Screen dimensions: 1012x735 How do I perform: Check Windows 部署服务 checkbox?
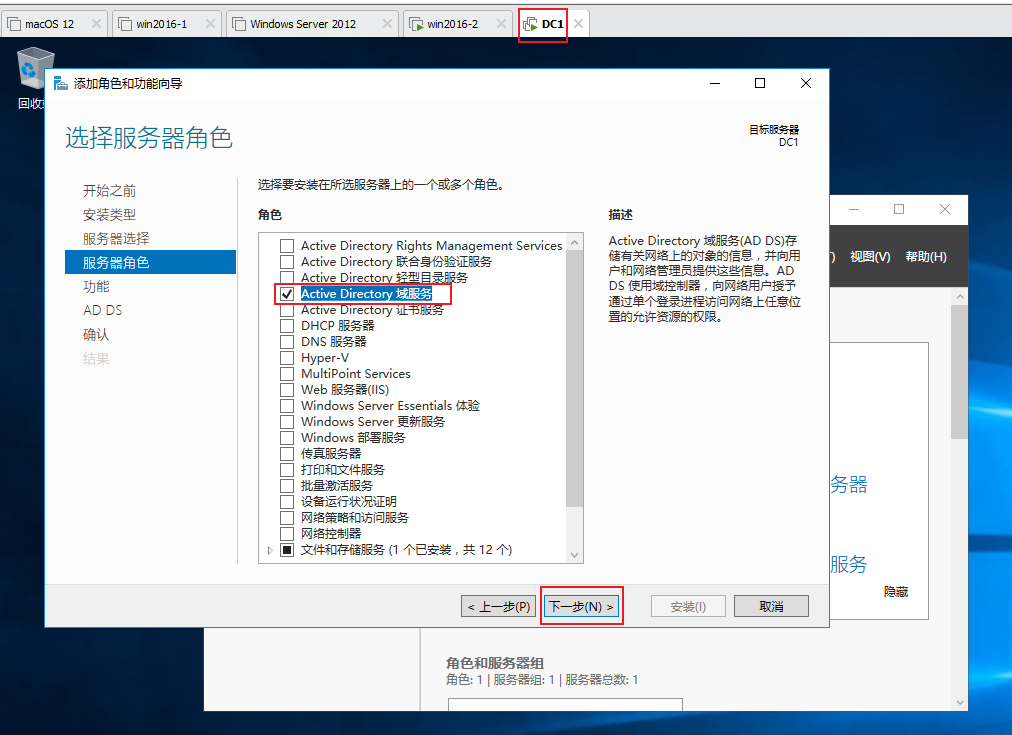coord(287,438)
